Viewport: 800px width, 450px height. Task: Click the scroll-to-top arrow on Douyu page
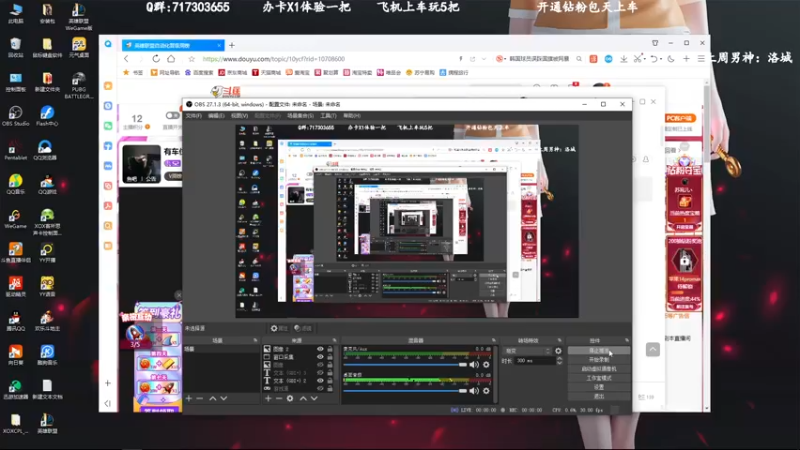[653, 349]
